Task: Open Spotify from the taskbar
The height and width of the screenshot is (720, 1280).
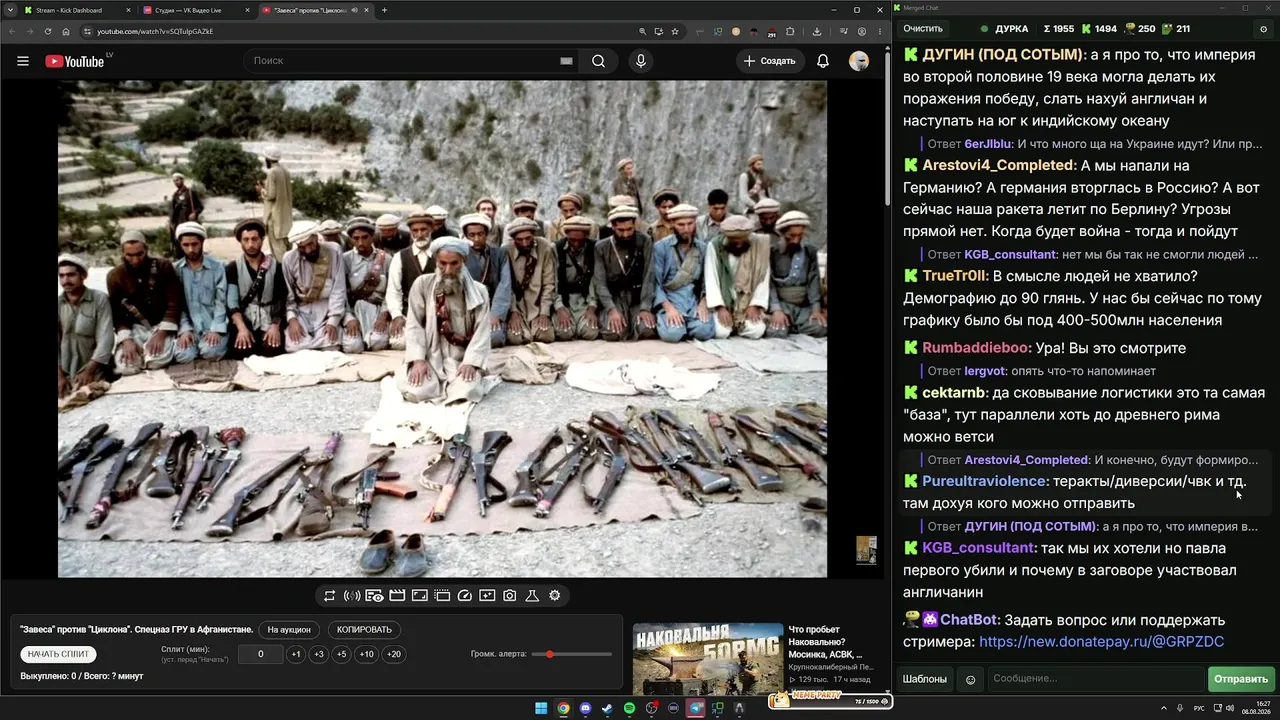Action: [x=629, y=708]
